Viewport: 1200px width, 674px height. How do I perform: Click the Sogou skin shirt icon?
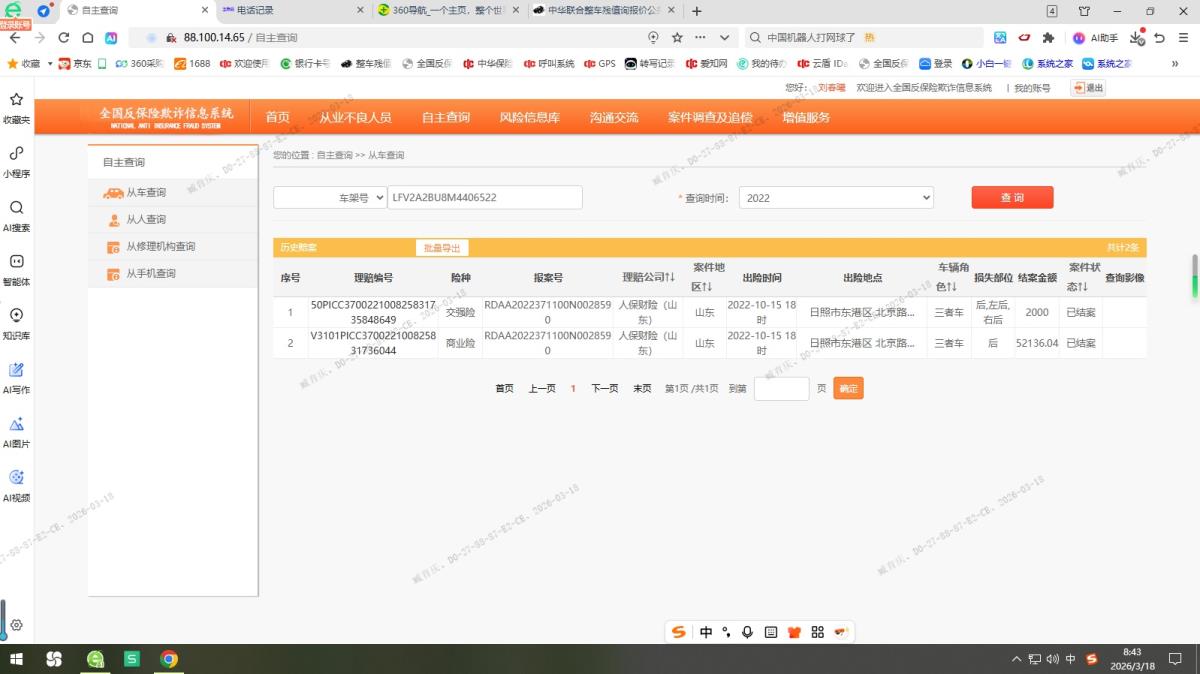tap(795, 632)
